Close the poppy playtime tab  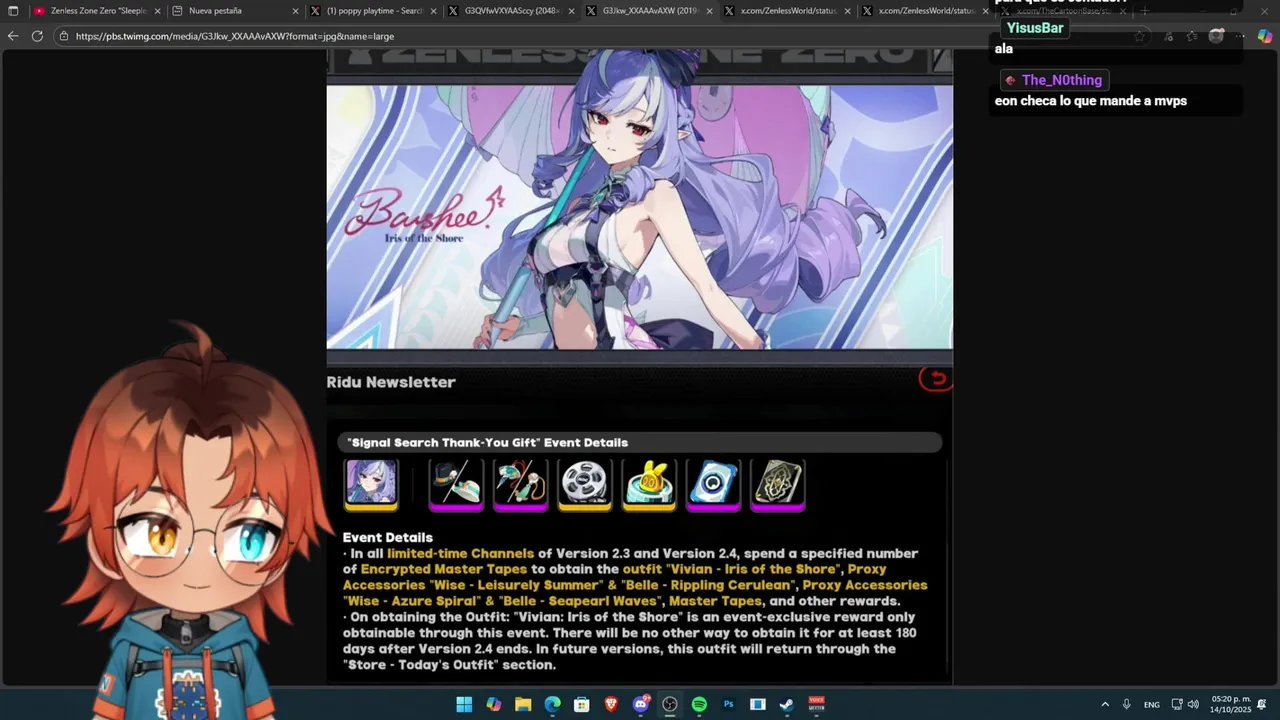[x=433, y=11]
